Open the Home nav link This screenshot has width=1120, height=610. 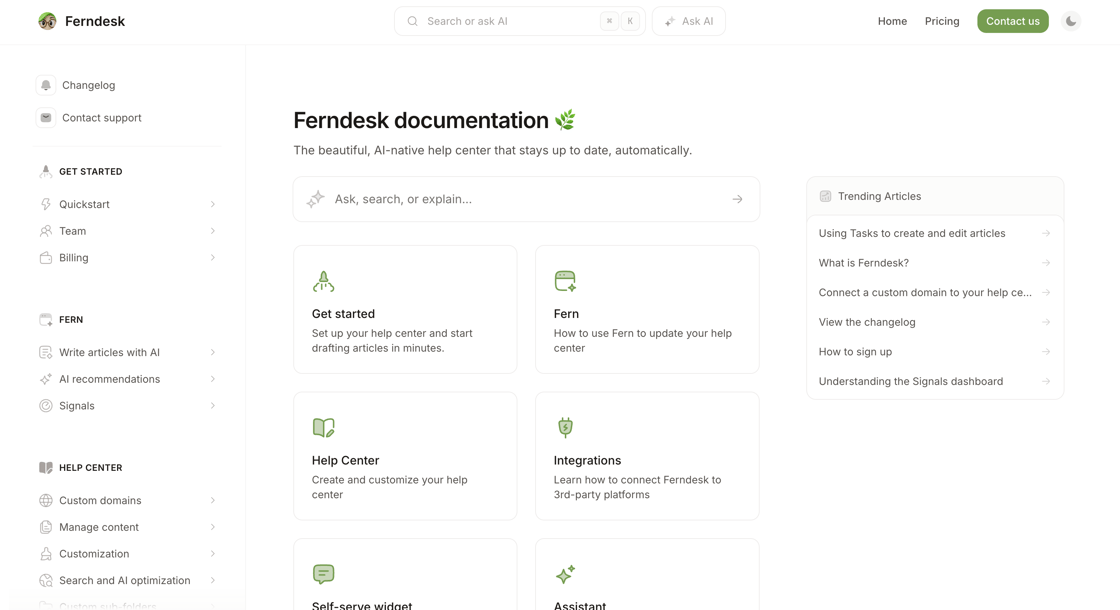click(892, 21)
